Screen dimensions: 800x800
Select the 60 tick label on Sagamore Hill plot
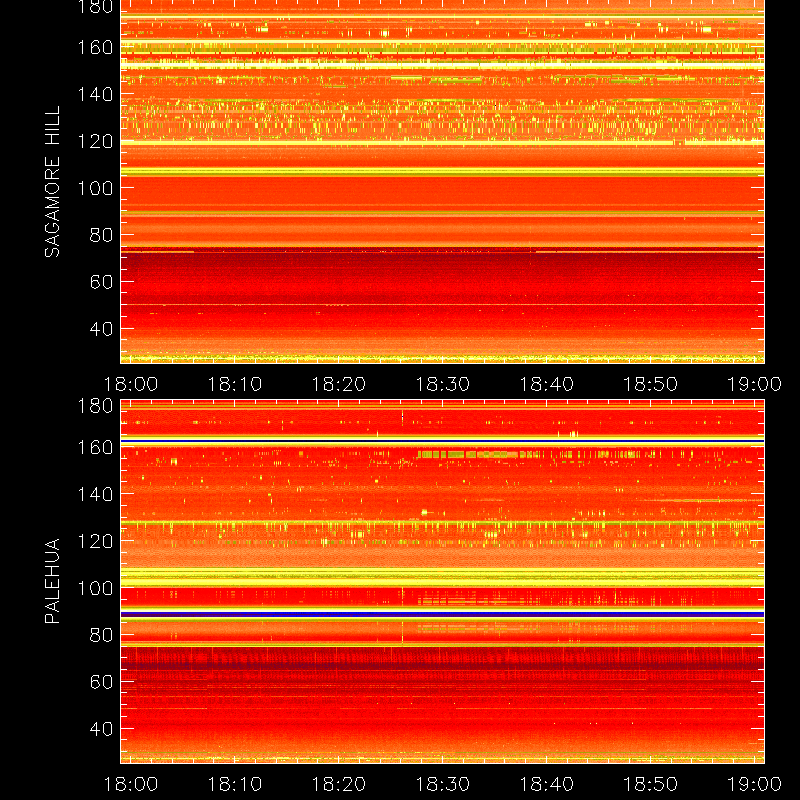[101, 282]
